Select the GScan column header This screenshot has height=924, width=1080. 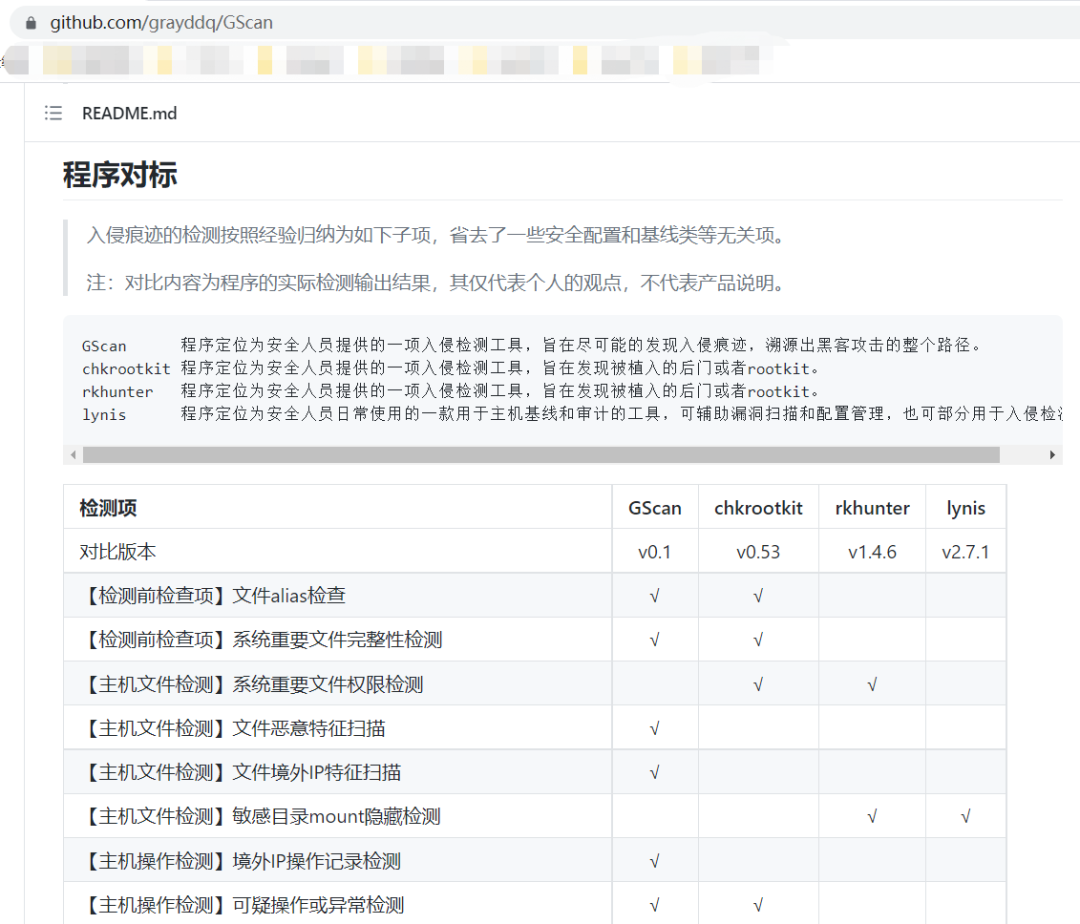coord(655,508)
